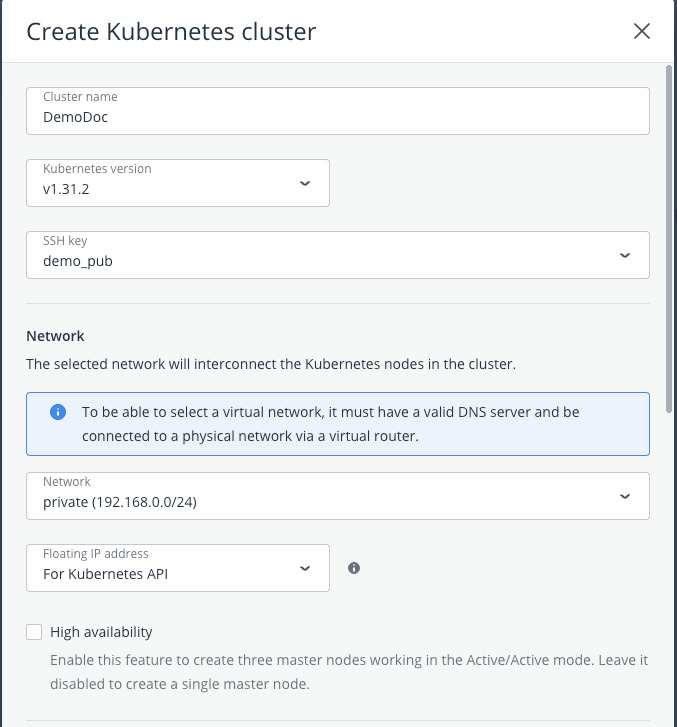Click the blue info icon in banner
Viewport: 677px width, 727px height.
pos(58,412)
